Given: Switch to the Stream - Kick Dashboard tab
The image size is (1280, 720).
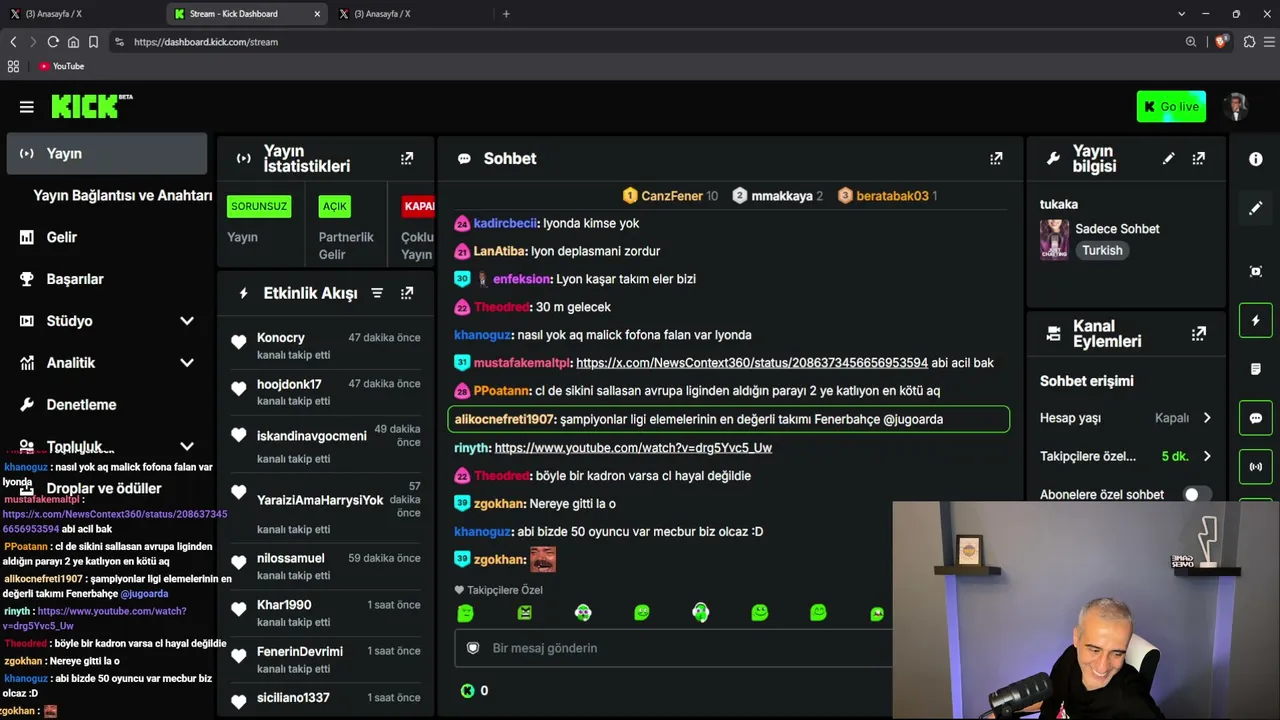Looking at the screenshot, I should point(247,14).
